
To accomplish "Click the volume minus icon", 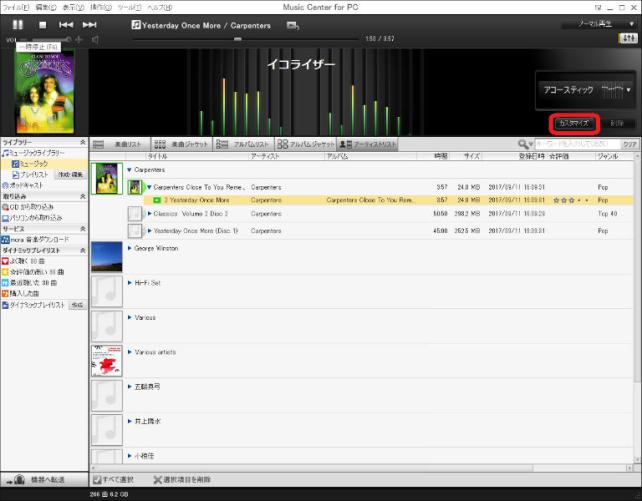I will (24, 40).
